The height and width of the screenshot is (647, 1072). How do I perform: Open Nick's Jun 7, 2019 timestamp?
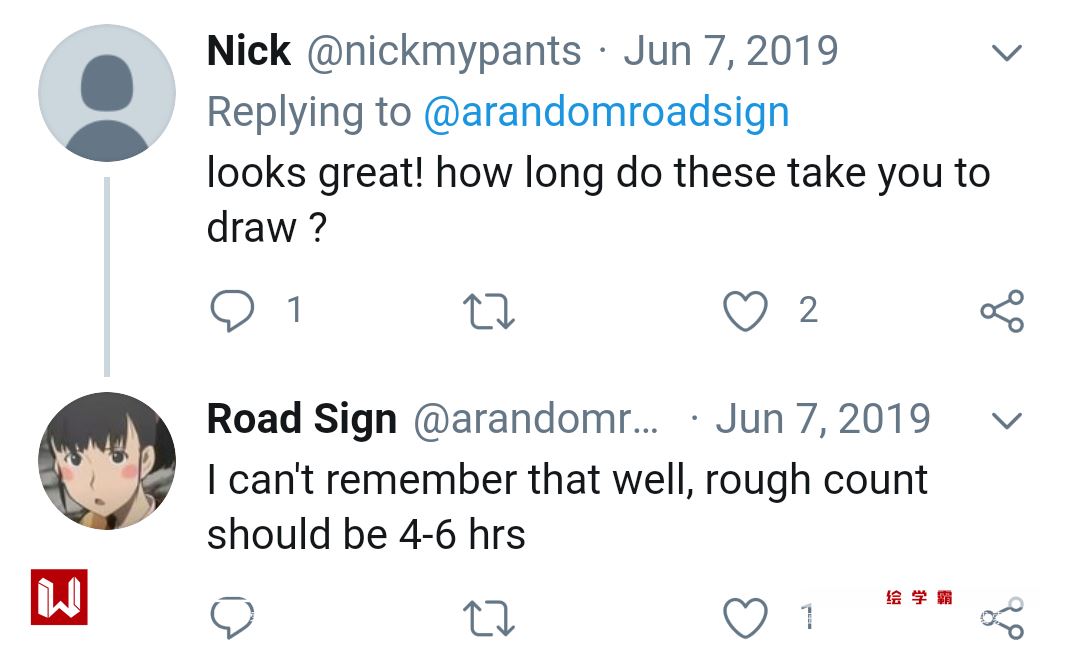(730, 51)
